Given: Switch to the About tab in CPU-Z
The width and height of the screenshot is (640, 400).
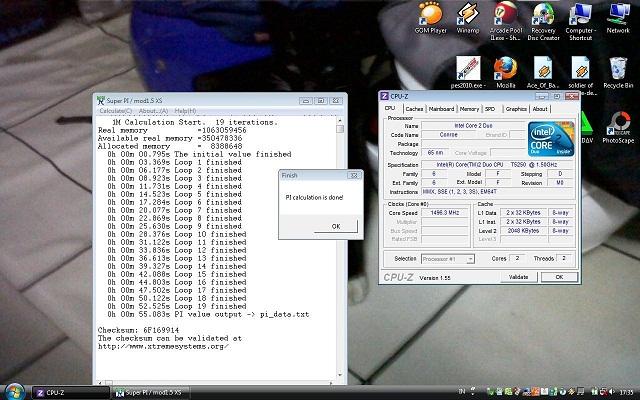Looking at the screenshot, I should (x=540, y=109).
